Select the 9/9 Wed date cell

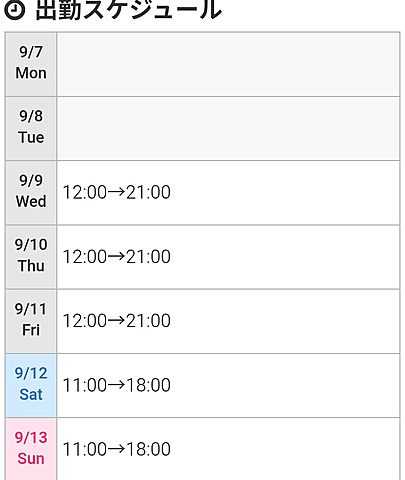[31, 193]
